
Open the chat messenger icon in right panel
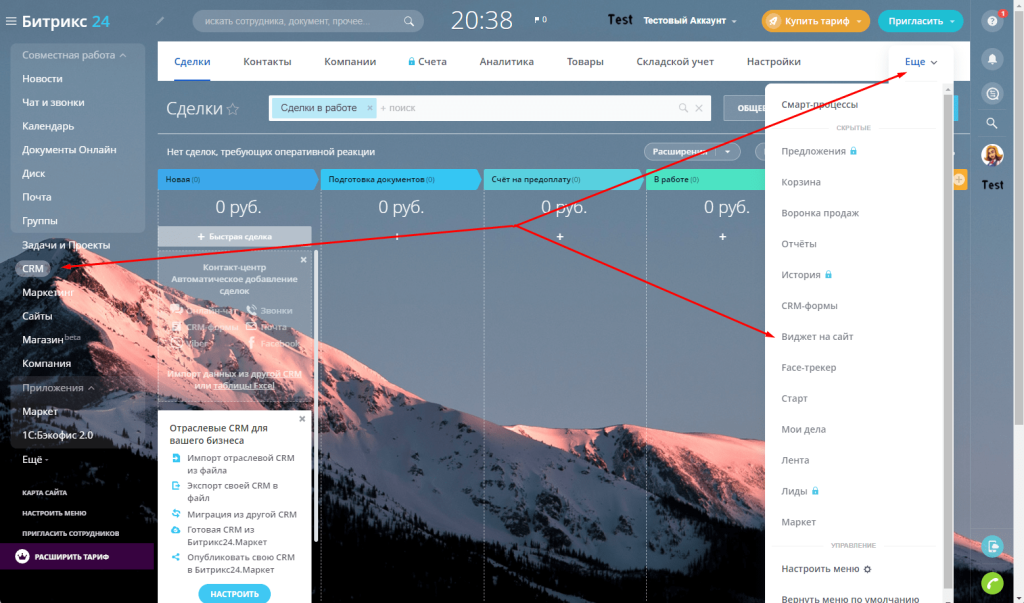[x=992, y=91]
